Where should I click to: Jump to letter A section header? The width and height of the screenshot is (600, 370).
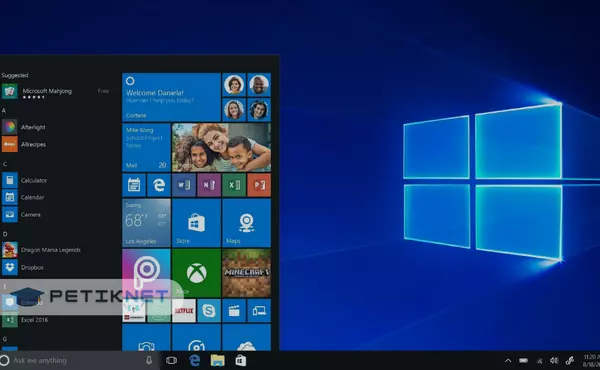4,111
